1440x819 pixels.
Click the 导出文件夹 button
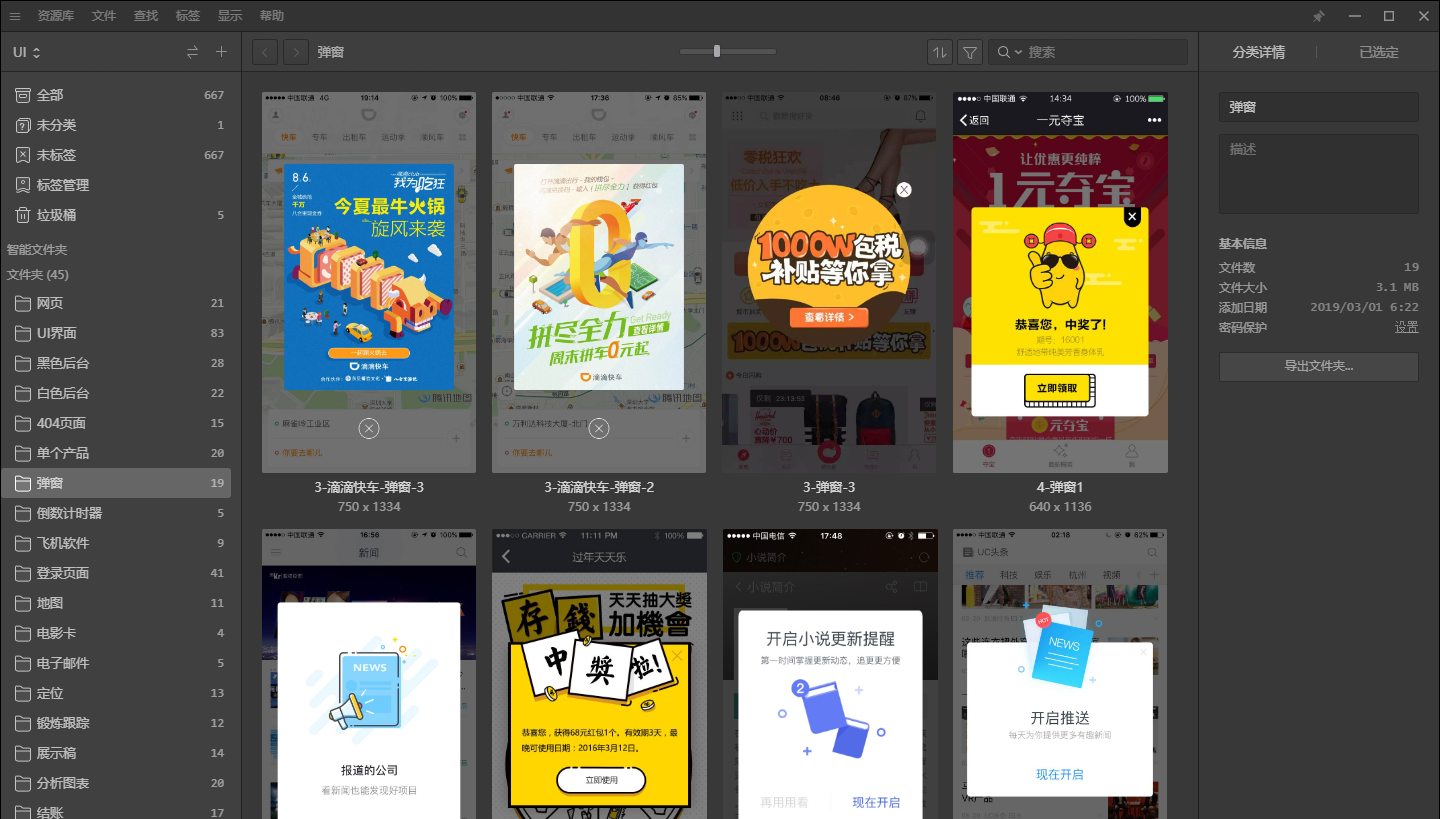click(1318, 367)
